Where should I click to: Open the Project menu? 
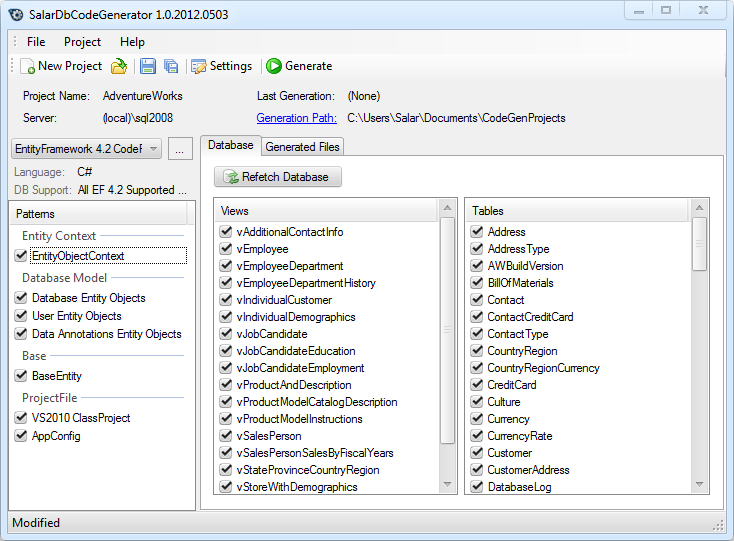pos(82,42)
